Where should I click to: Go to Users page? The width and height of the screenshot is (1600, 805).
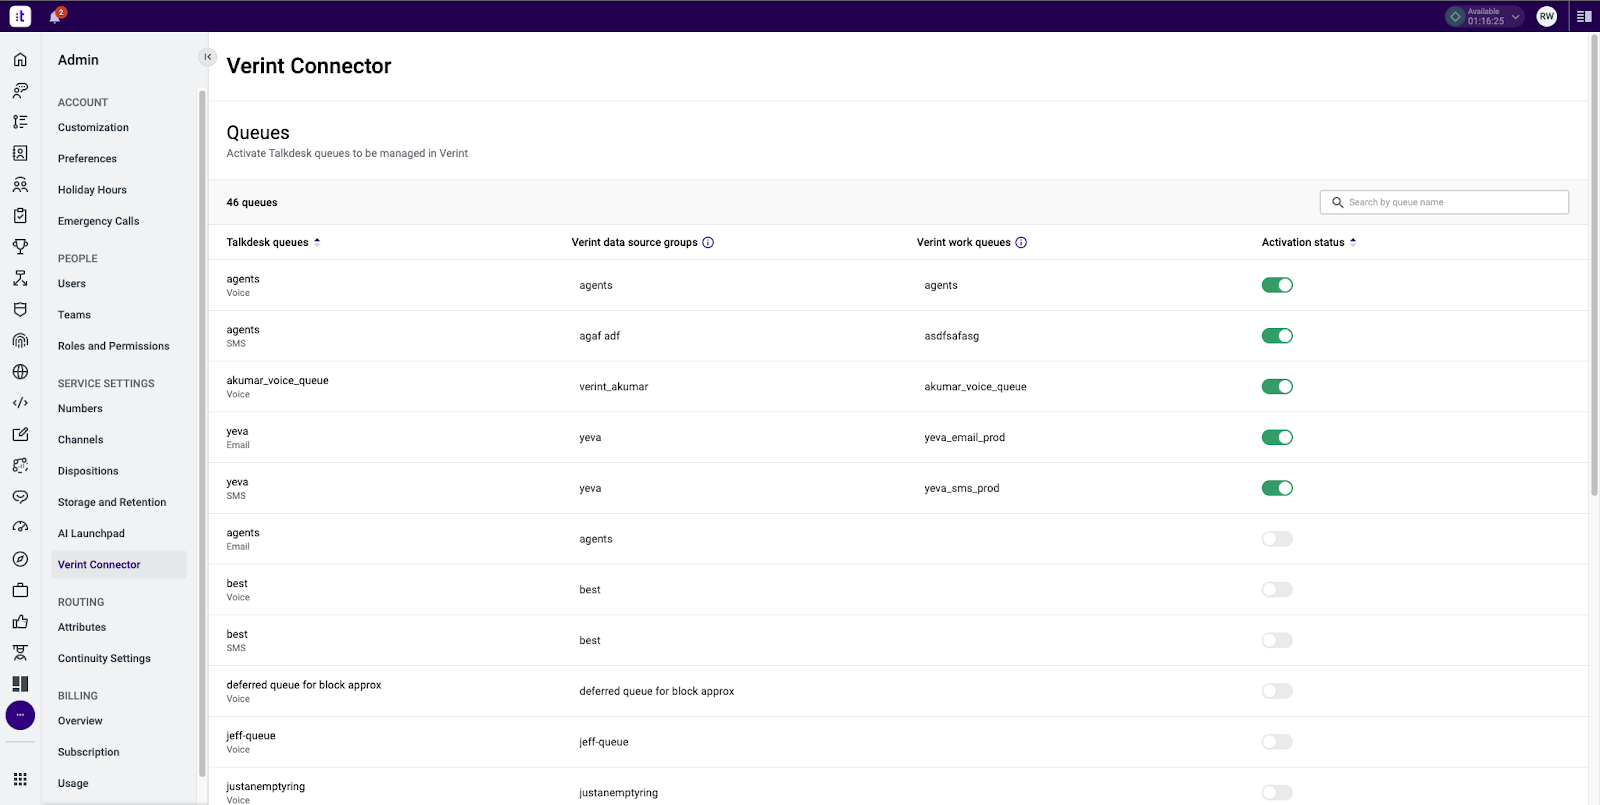point(72,284)
